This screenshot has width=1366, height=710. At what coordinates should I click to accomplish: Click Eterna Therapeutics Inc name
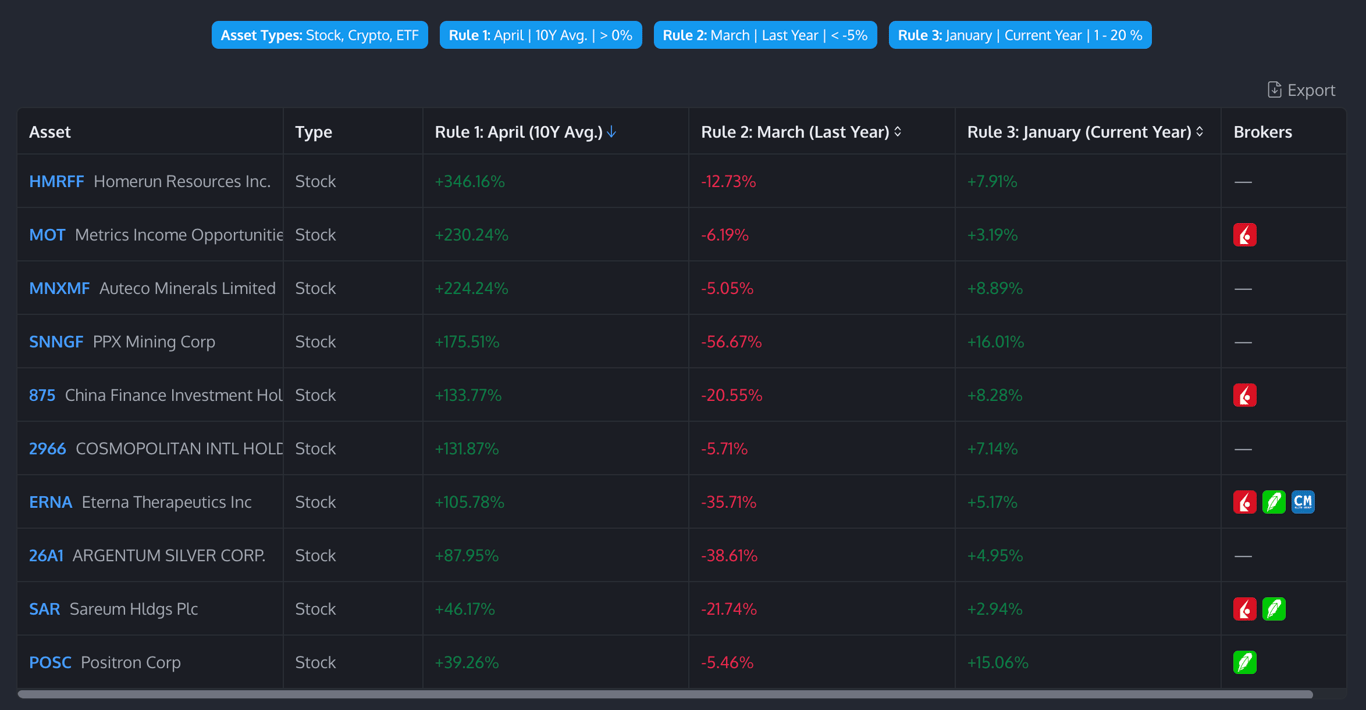tap(167, 502)
